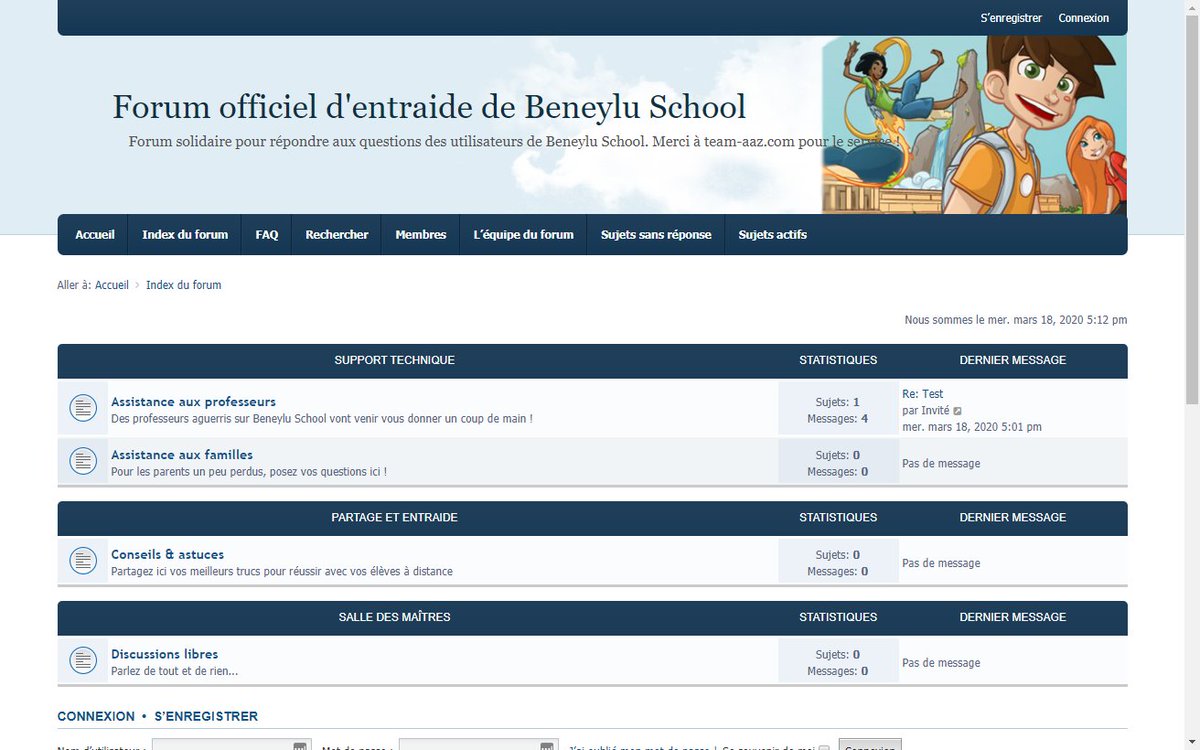Viewport: 1200px width, 750px height.
Task: Click 'Pas de message' in Assistance aux familles row
Action: click(x=941, y=464)
